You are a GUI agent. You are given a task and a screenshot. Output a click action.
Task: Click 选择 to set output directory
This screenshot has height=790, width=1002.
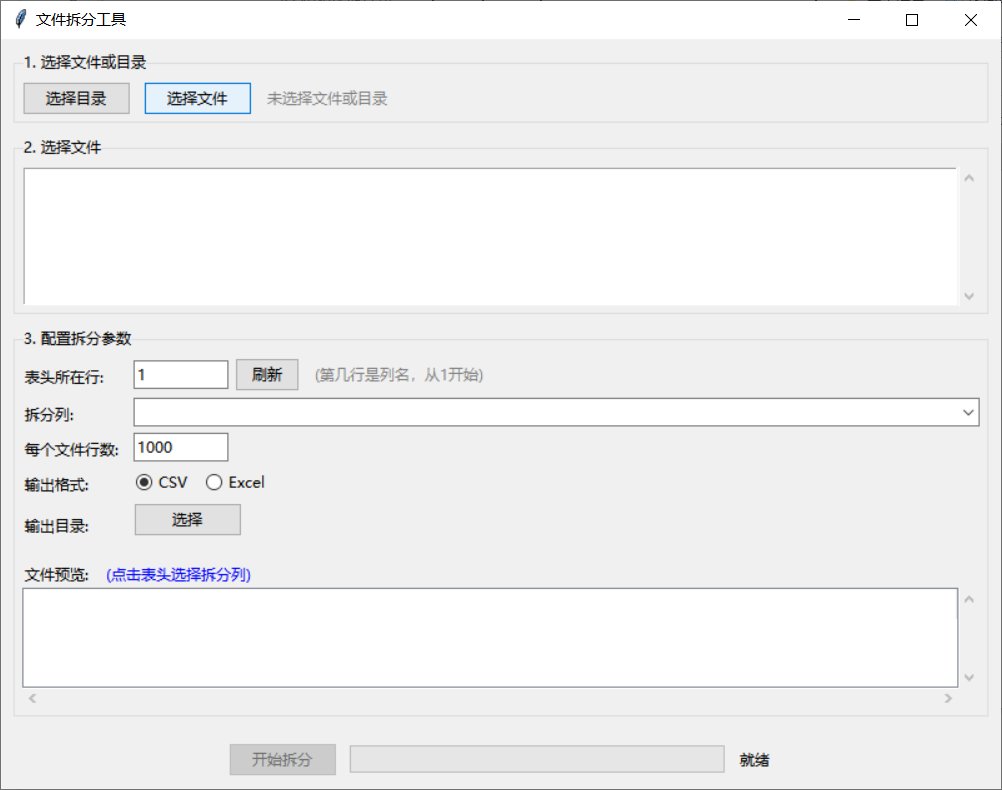coord(187,519)
